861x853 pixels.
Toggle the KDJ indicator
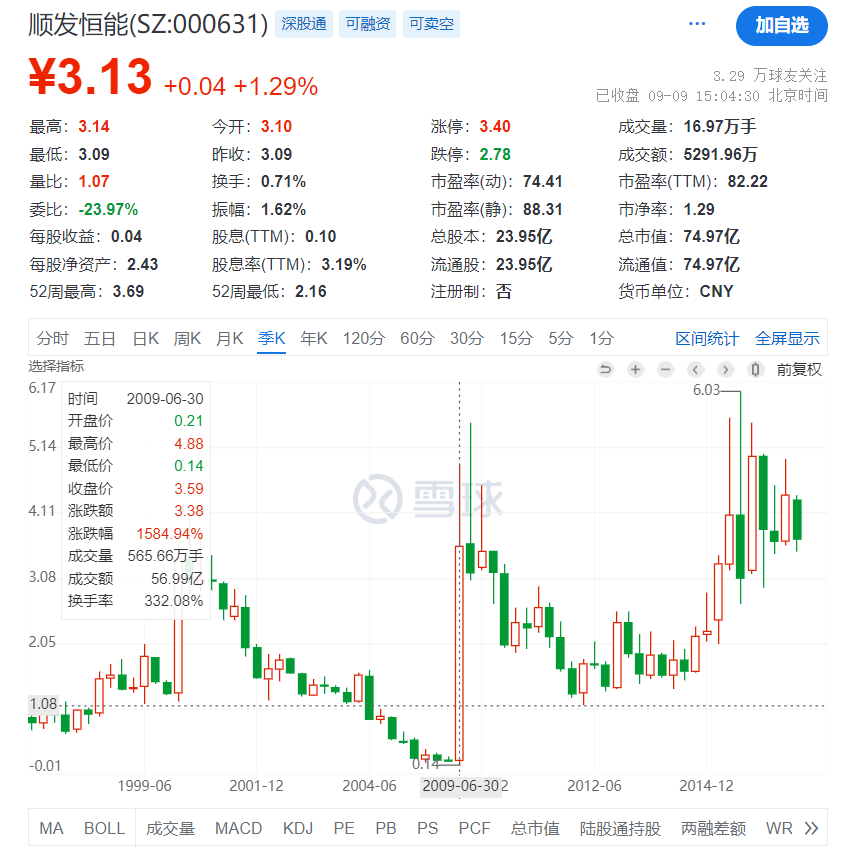(x=298, y=828)
